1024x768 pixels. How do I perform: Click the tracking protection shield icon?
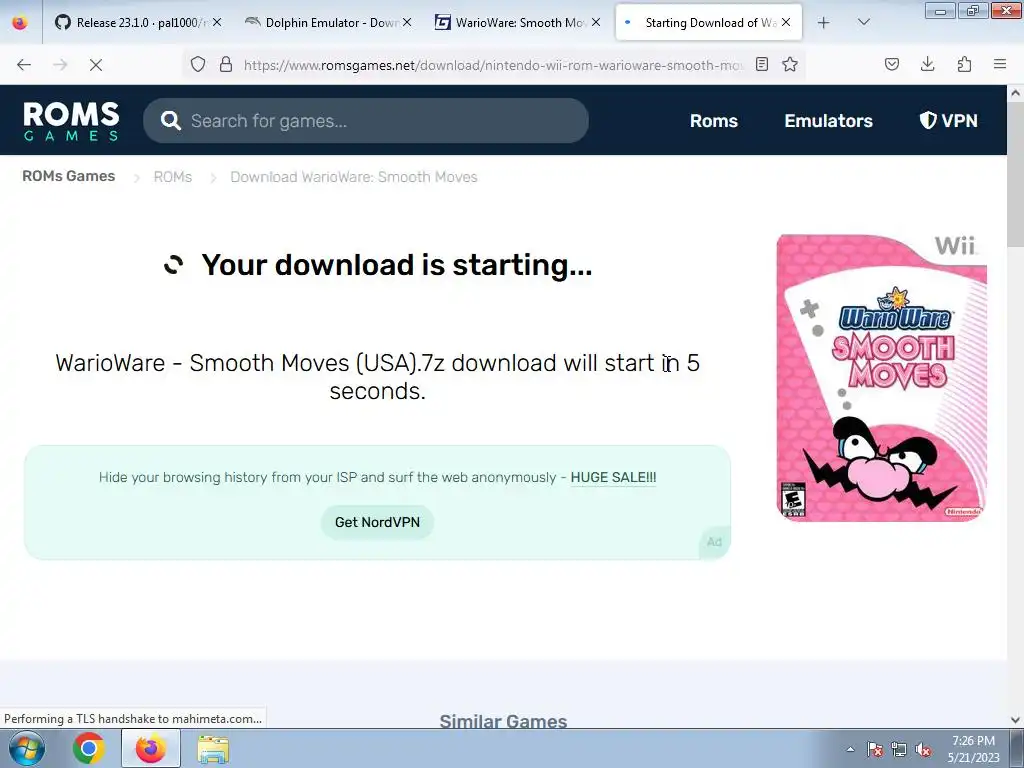[x=198, y=64]
